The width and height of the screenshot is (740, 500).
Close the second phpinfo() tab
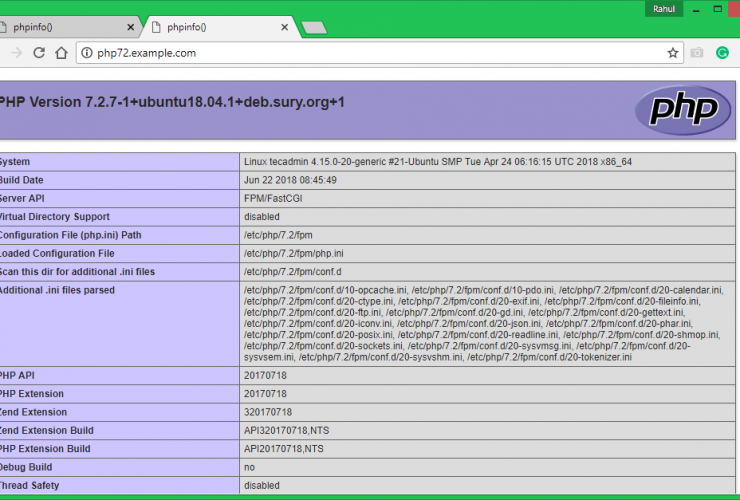pos(283,26)
